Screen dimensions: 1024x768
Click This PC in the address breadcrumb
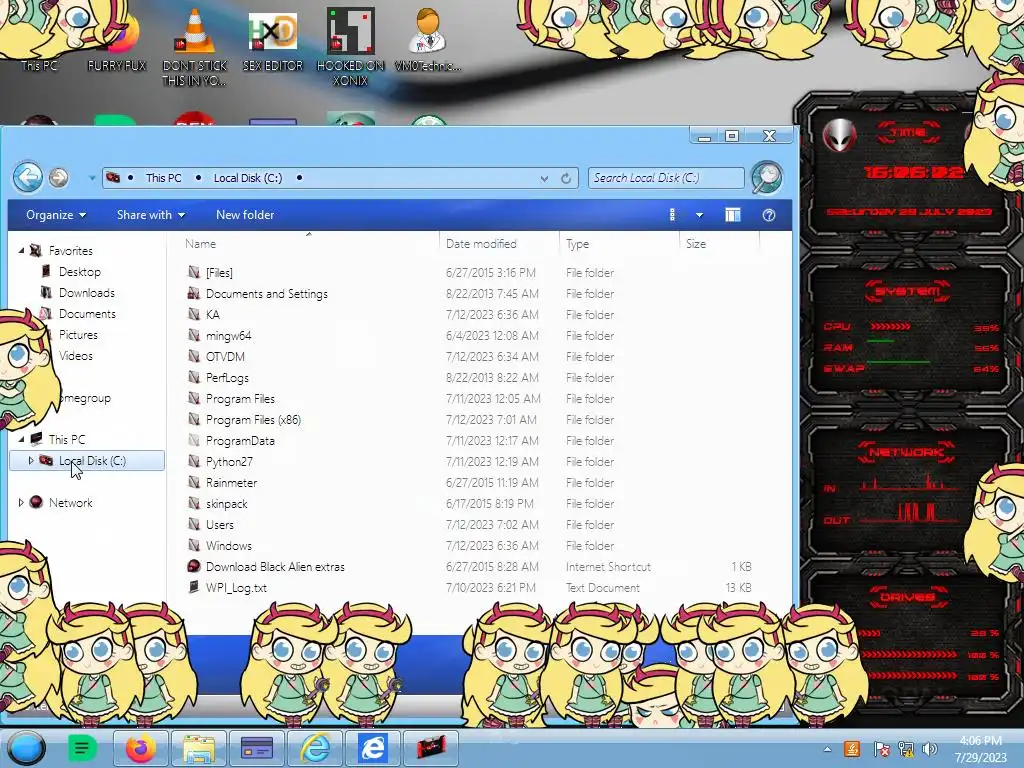coord(163,178)
